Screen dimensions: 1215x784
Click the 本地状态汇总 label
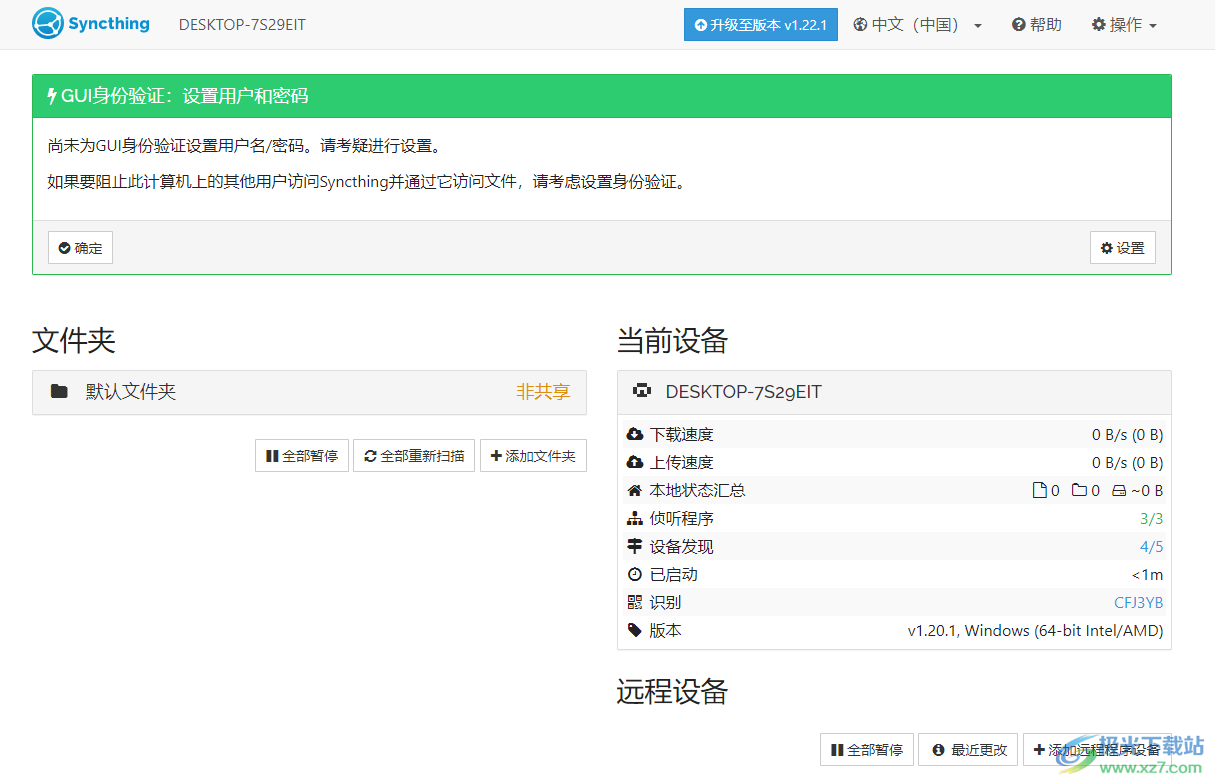click(698, 491)
